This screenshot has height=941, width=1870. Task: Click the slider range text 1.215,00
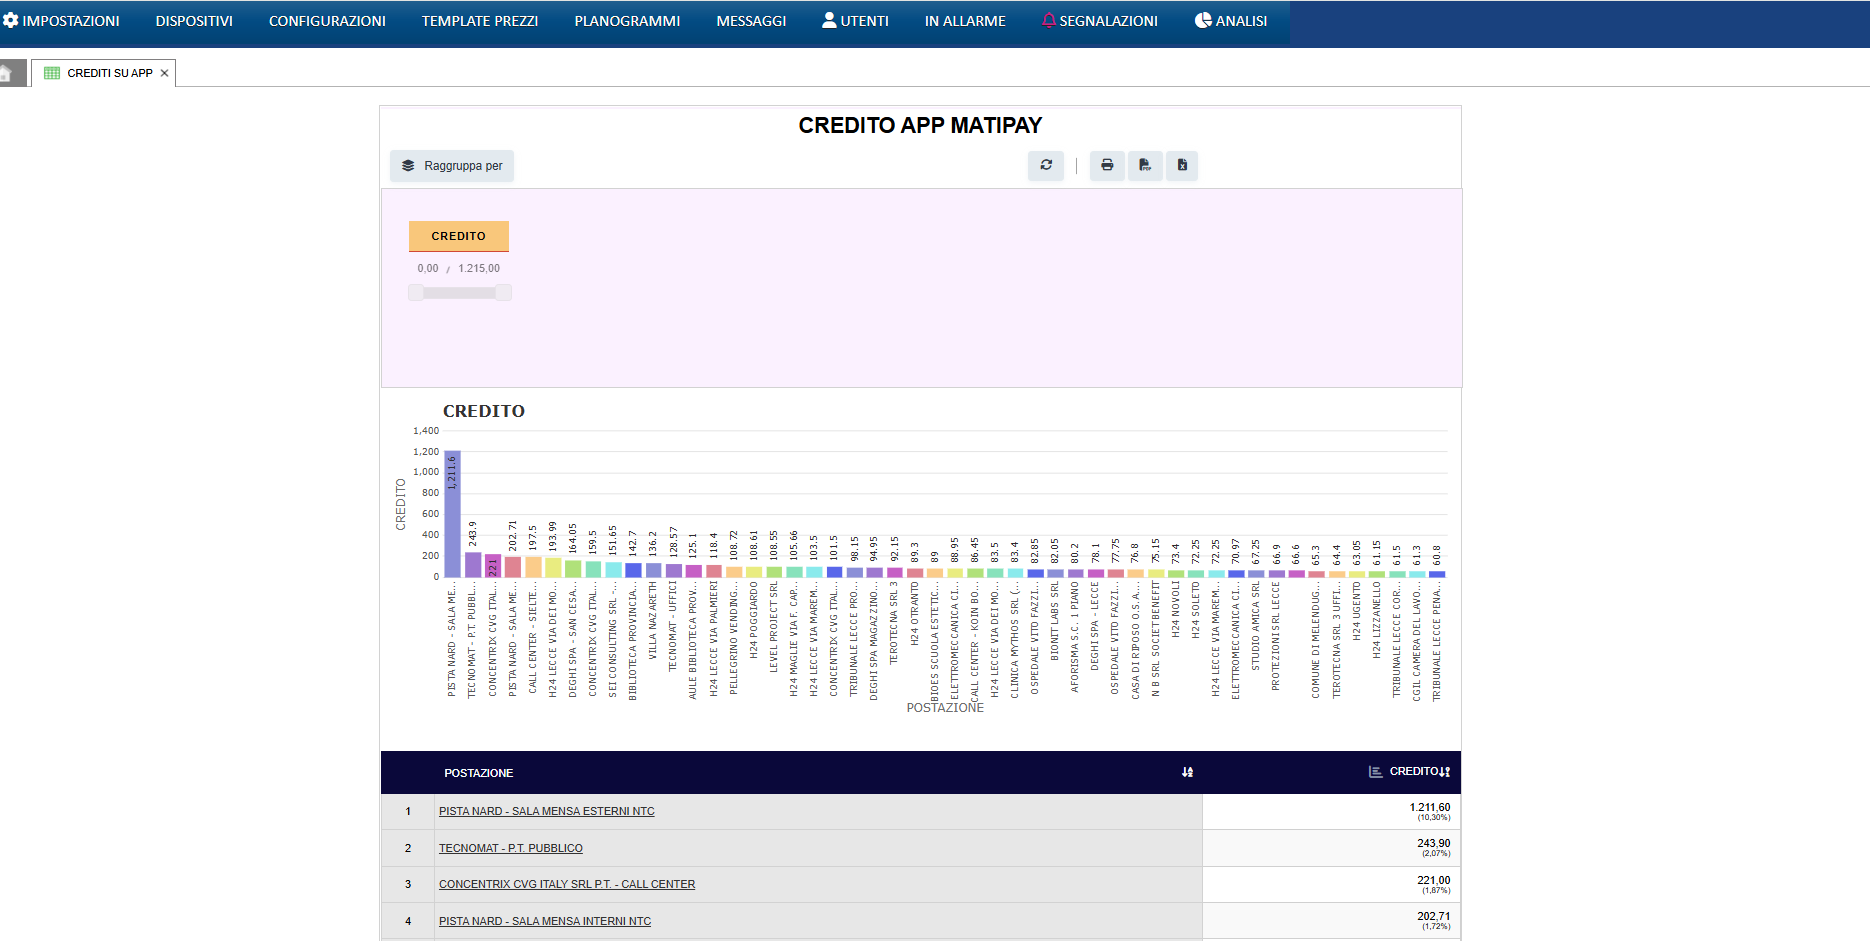coord(479,268)
